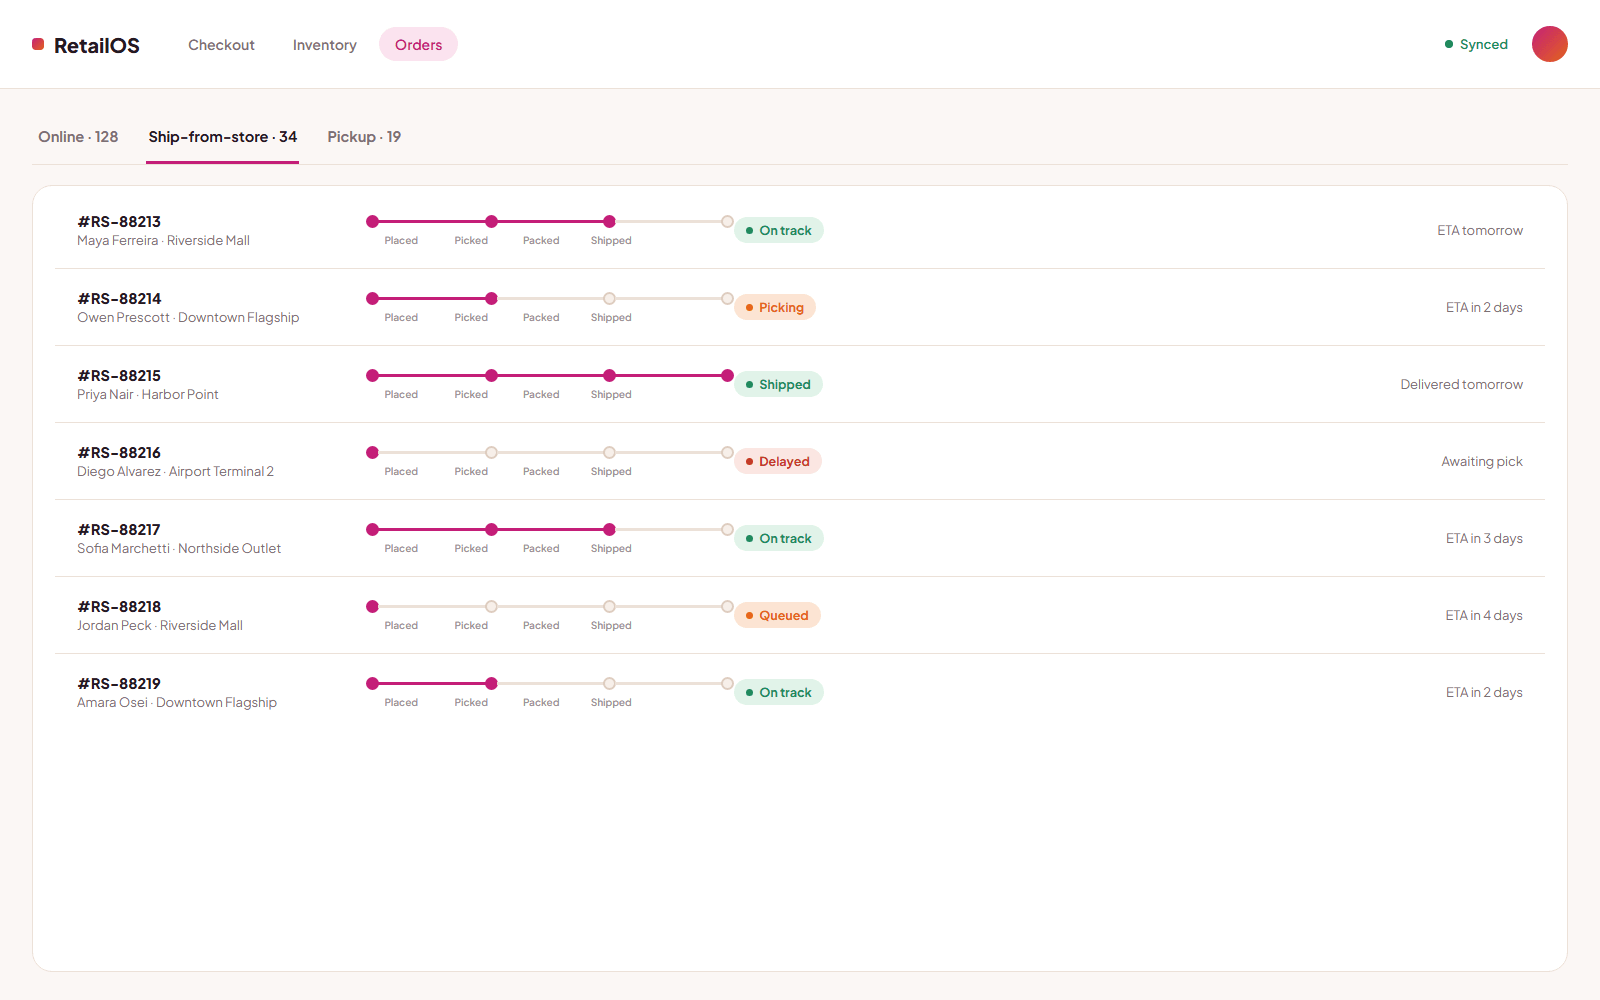Open order #RS-88214
This screenshot has height=1000, width=1600.
[800, 307]
